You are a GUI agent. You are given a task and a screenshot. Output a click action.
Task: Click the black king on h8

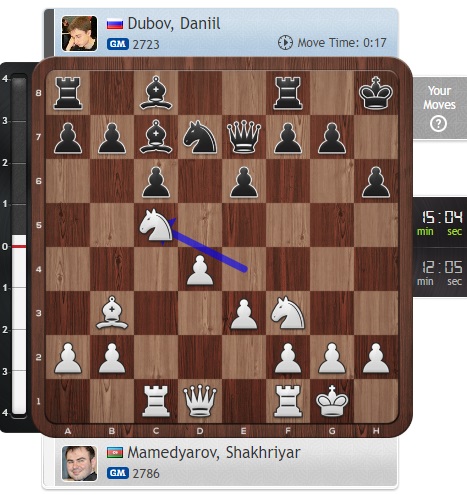[376, 93]
